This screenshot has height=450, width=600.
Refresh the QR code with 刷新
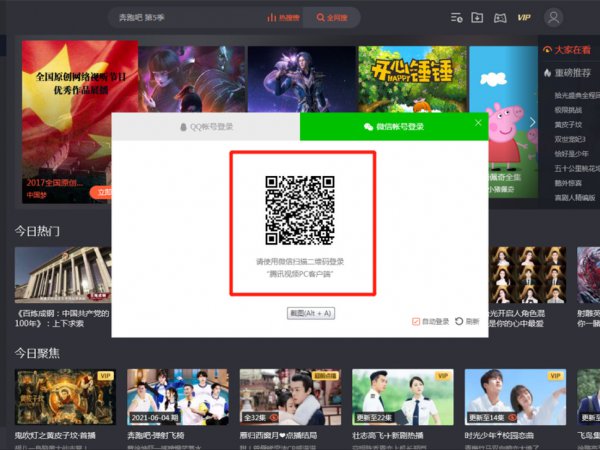[x=467, y=321]
